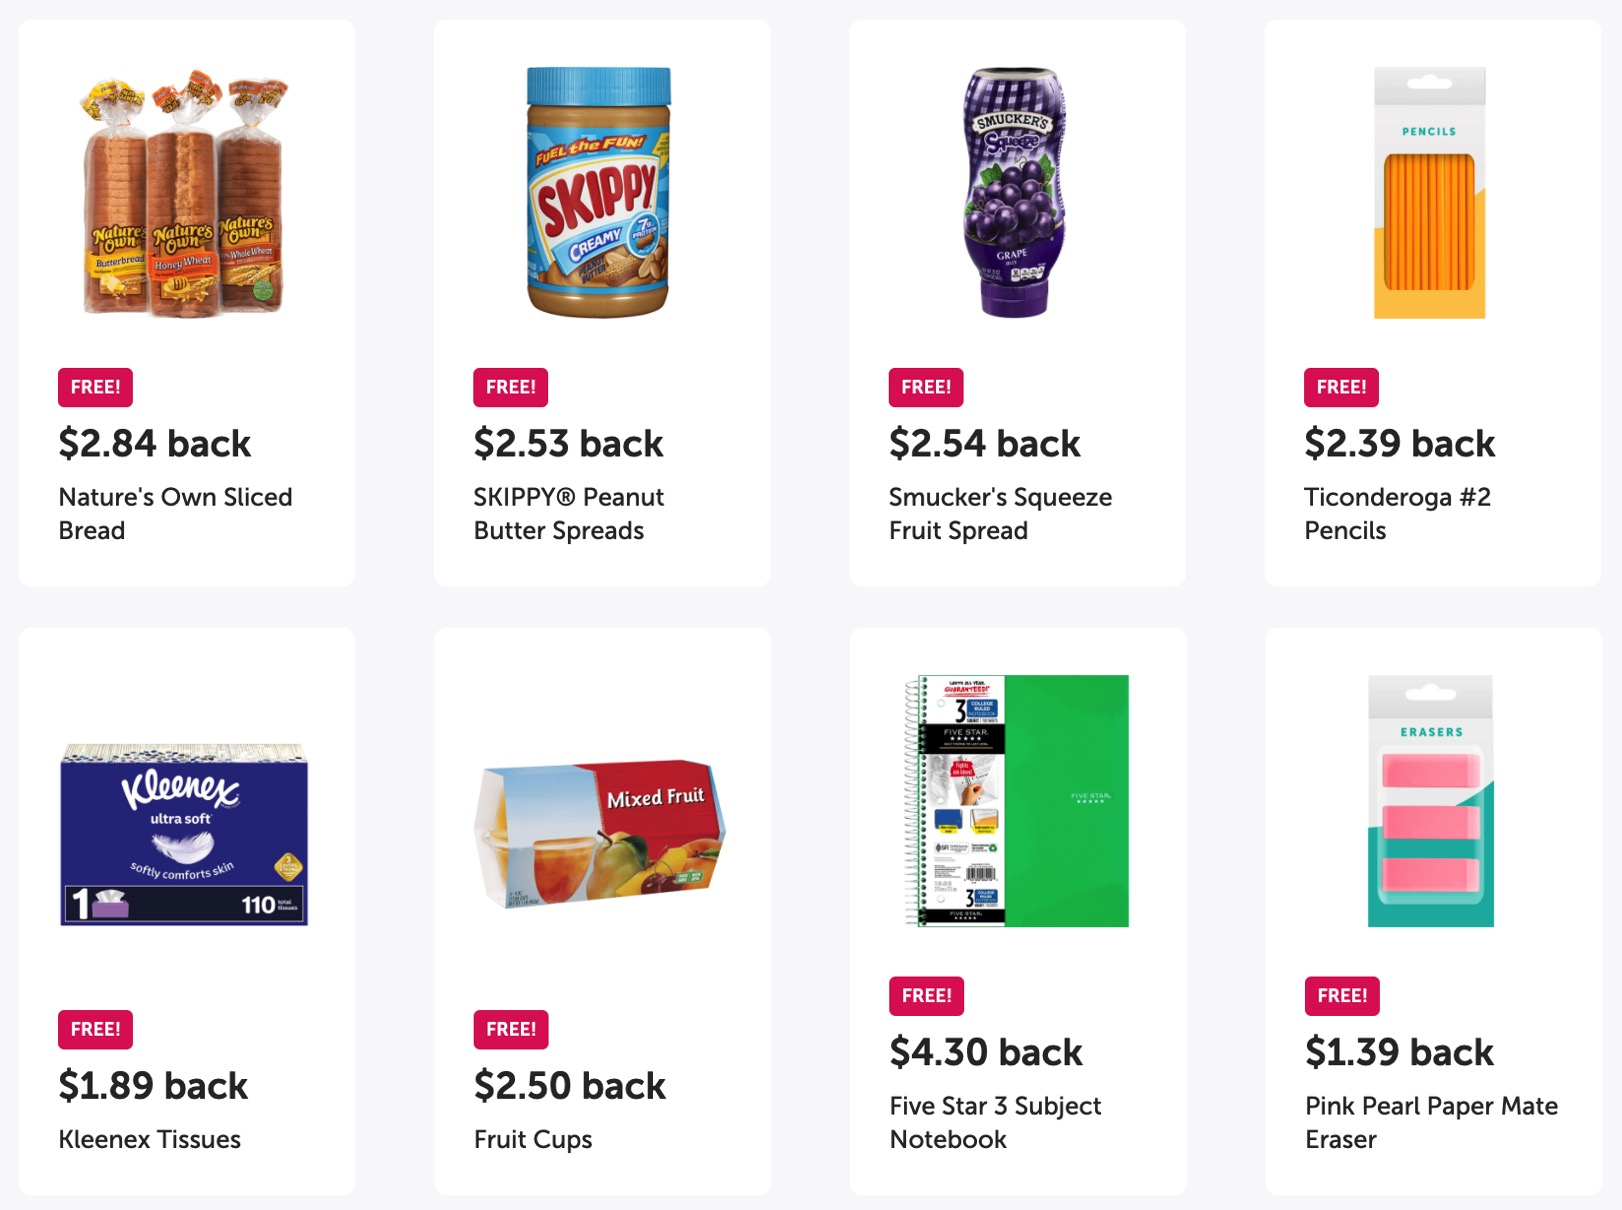Click the green Five Star notebook image
The height and width of the screenshot is (1210, 1622).
click(1016, 801)
